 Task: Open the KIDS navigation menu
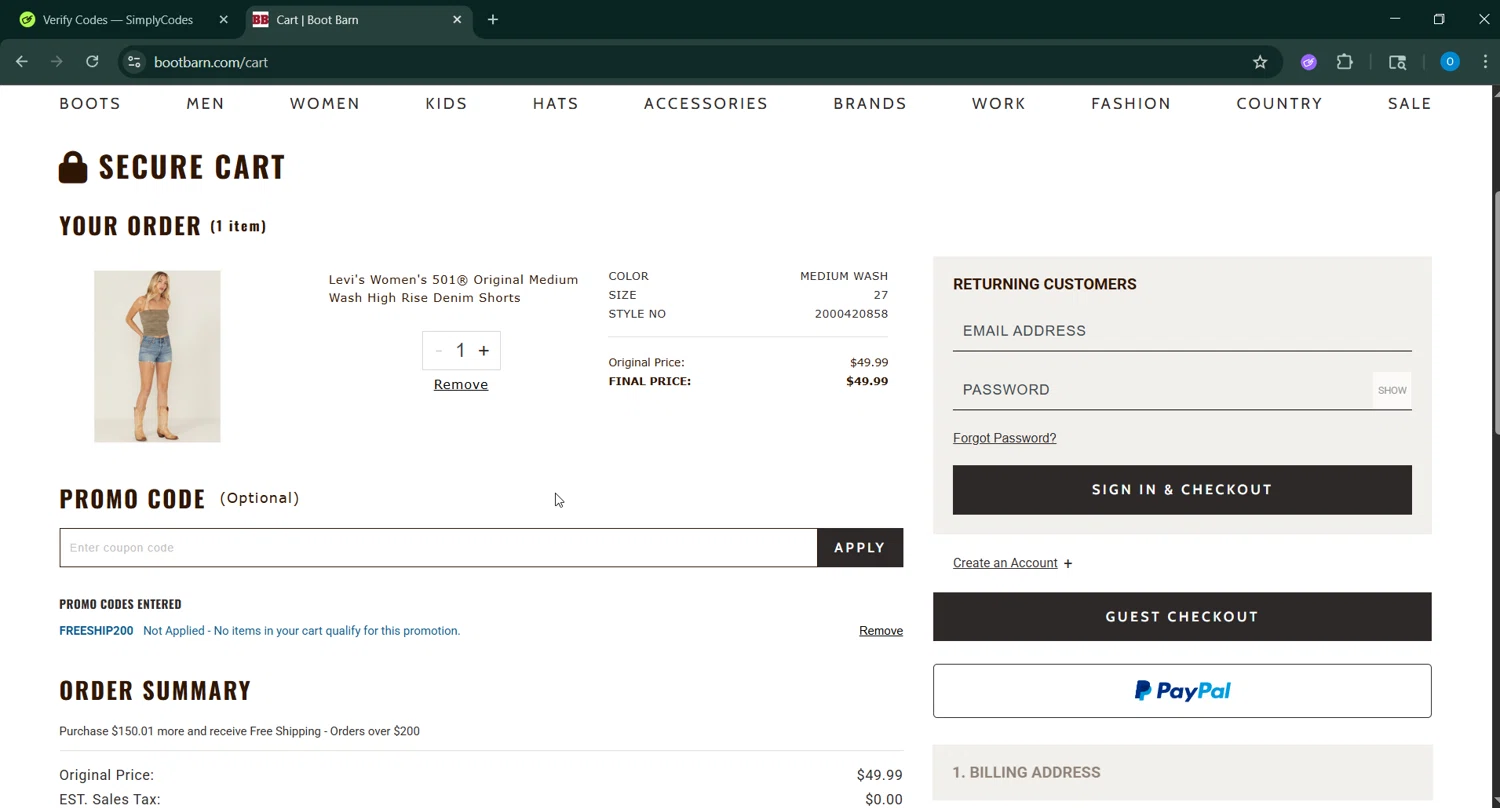(446, 103)
